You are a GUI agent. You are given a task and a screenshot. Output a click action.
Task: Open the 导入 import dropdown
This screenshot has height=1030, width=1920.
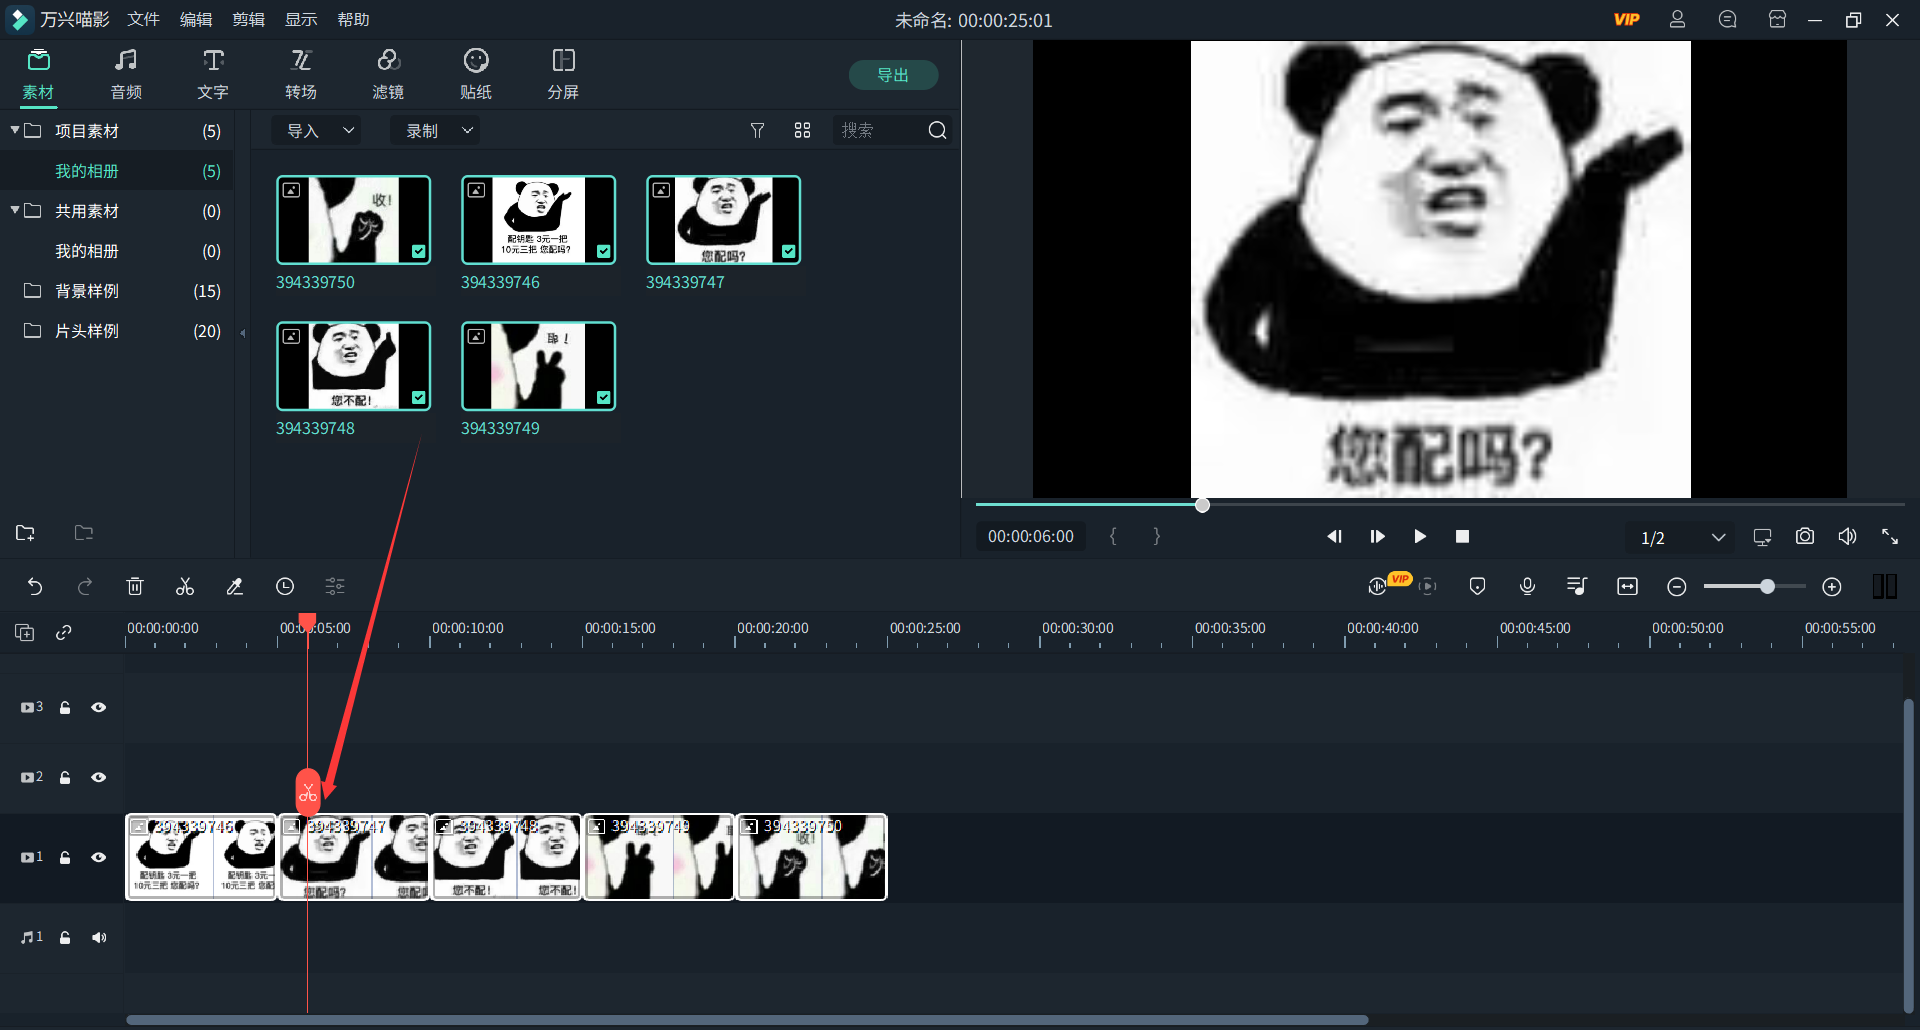318,131
